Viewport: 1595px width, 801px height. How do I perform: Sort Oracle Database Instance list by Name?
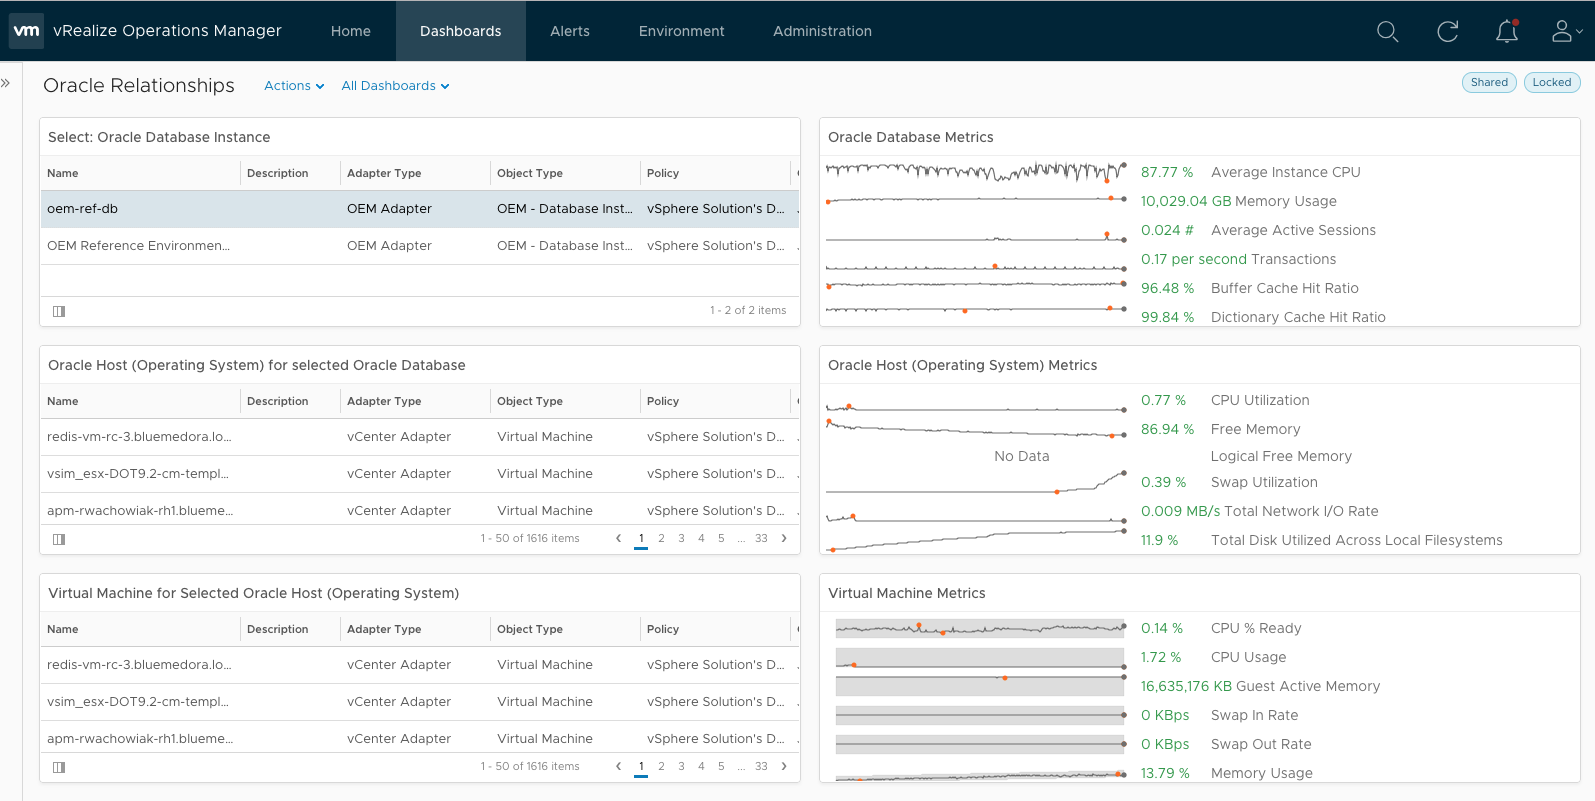[x=63, y=173]
